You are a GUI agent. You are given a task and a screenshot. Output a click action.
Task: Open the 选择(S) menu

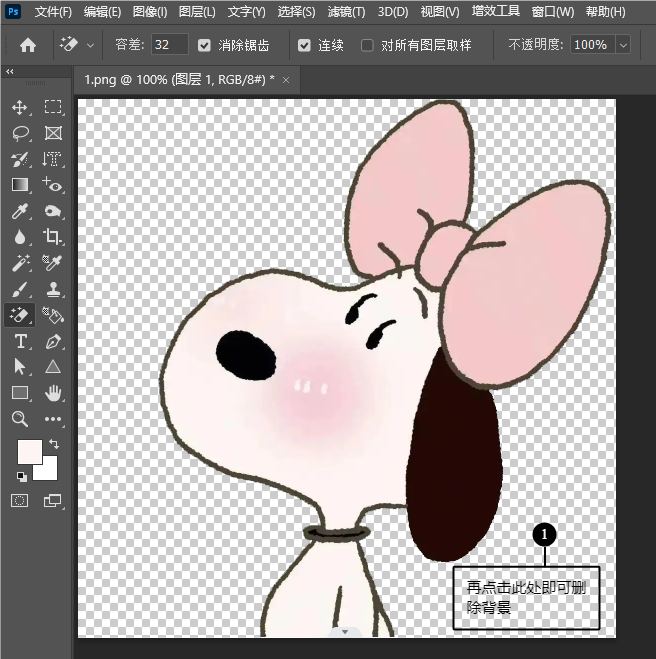[x=296, y=12]
